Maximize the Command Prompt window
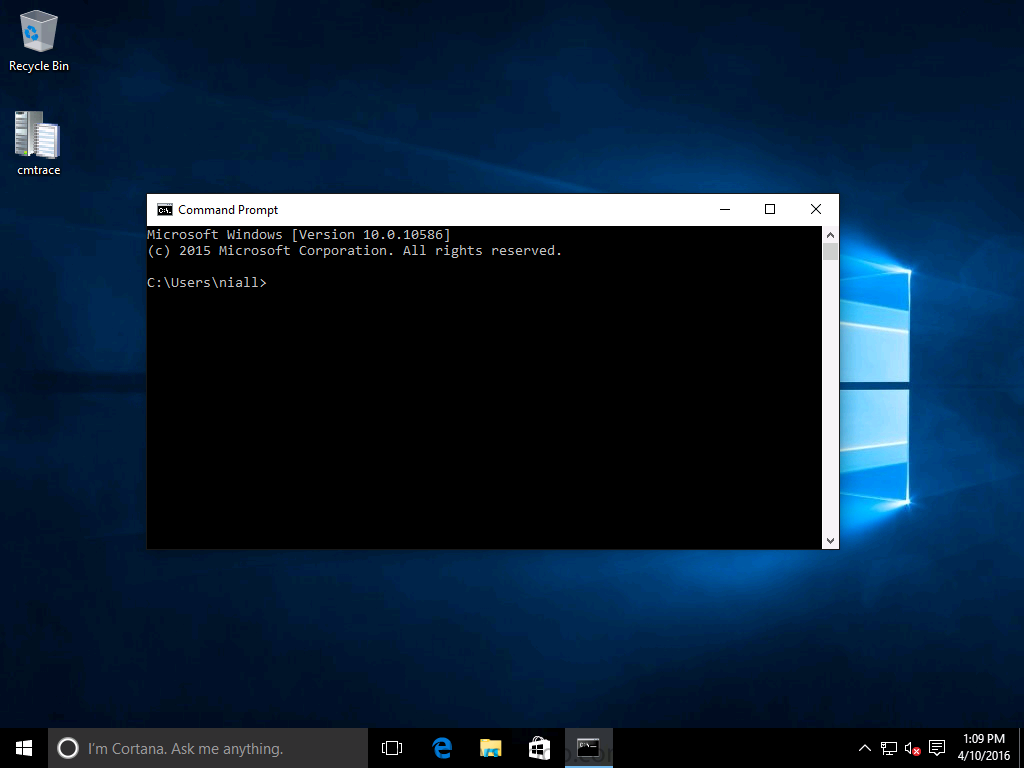 pyautogui.click(x=770, y=210)
